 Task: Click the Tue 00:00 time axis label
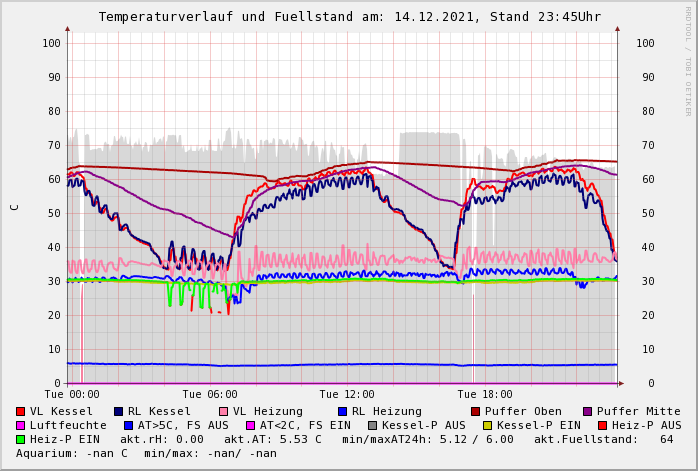72,395
